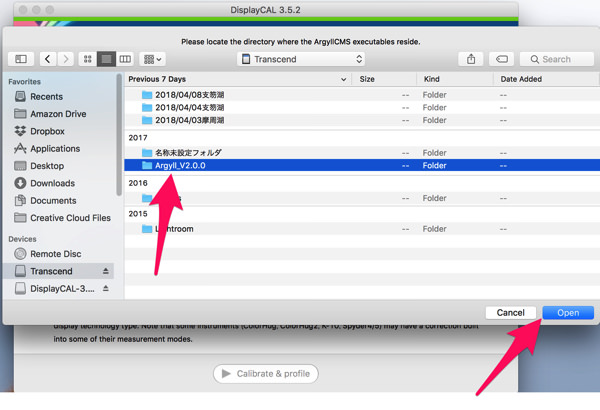Open the item grouping dropdown
The image size is (600, 410).
(153, 60)
